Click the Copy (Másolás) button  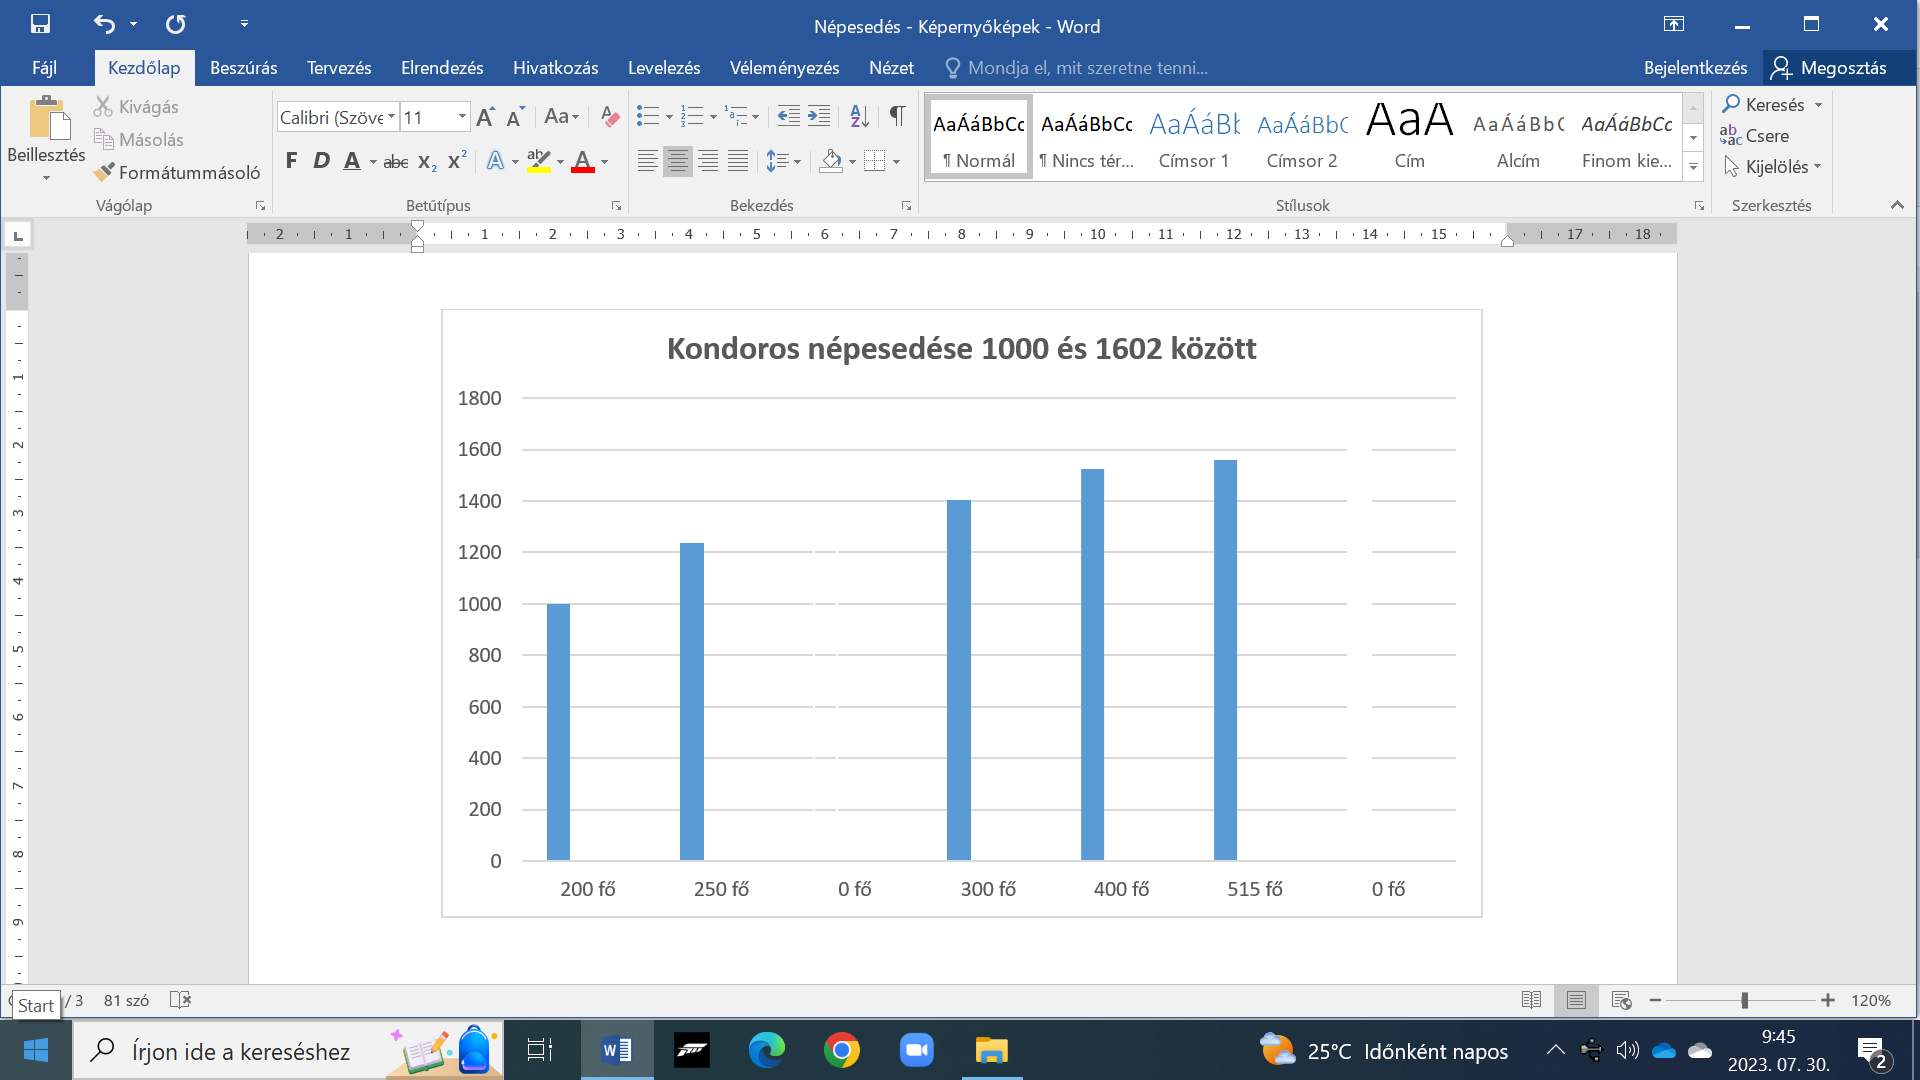coord(139,139)
